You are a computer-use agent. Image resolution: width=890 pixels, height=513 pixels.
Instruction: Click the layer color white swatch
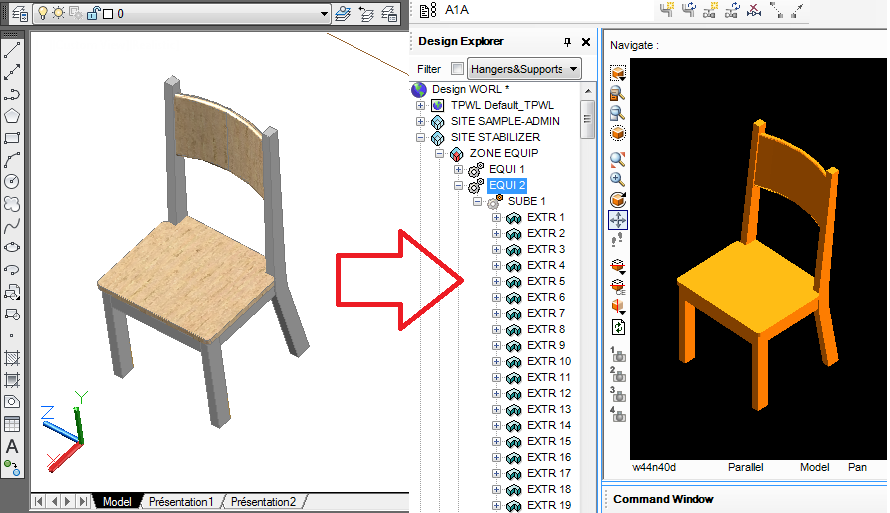click(108, 14)
